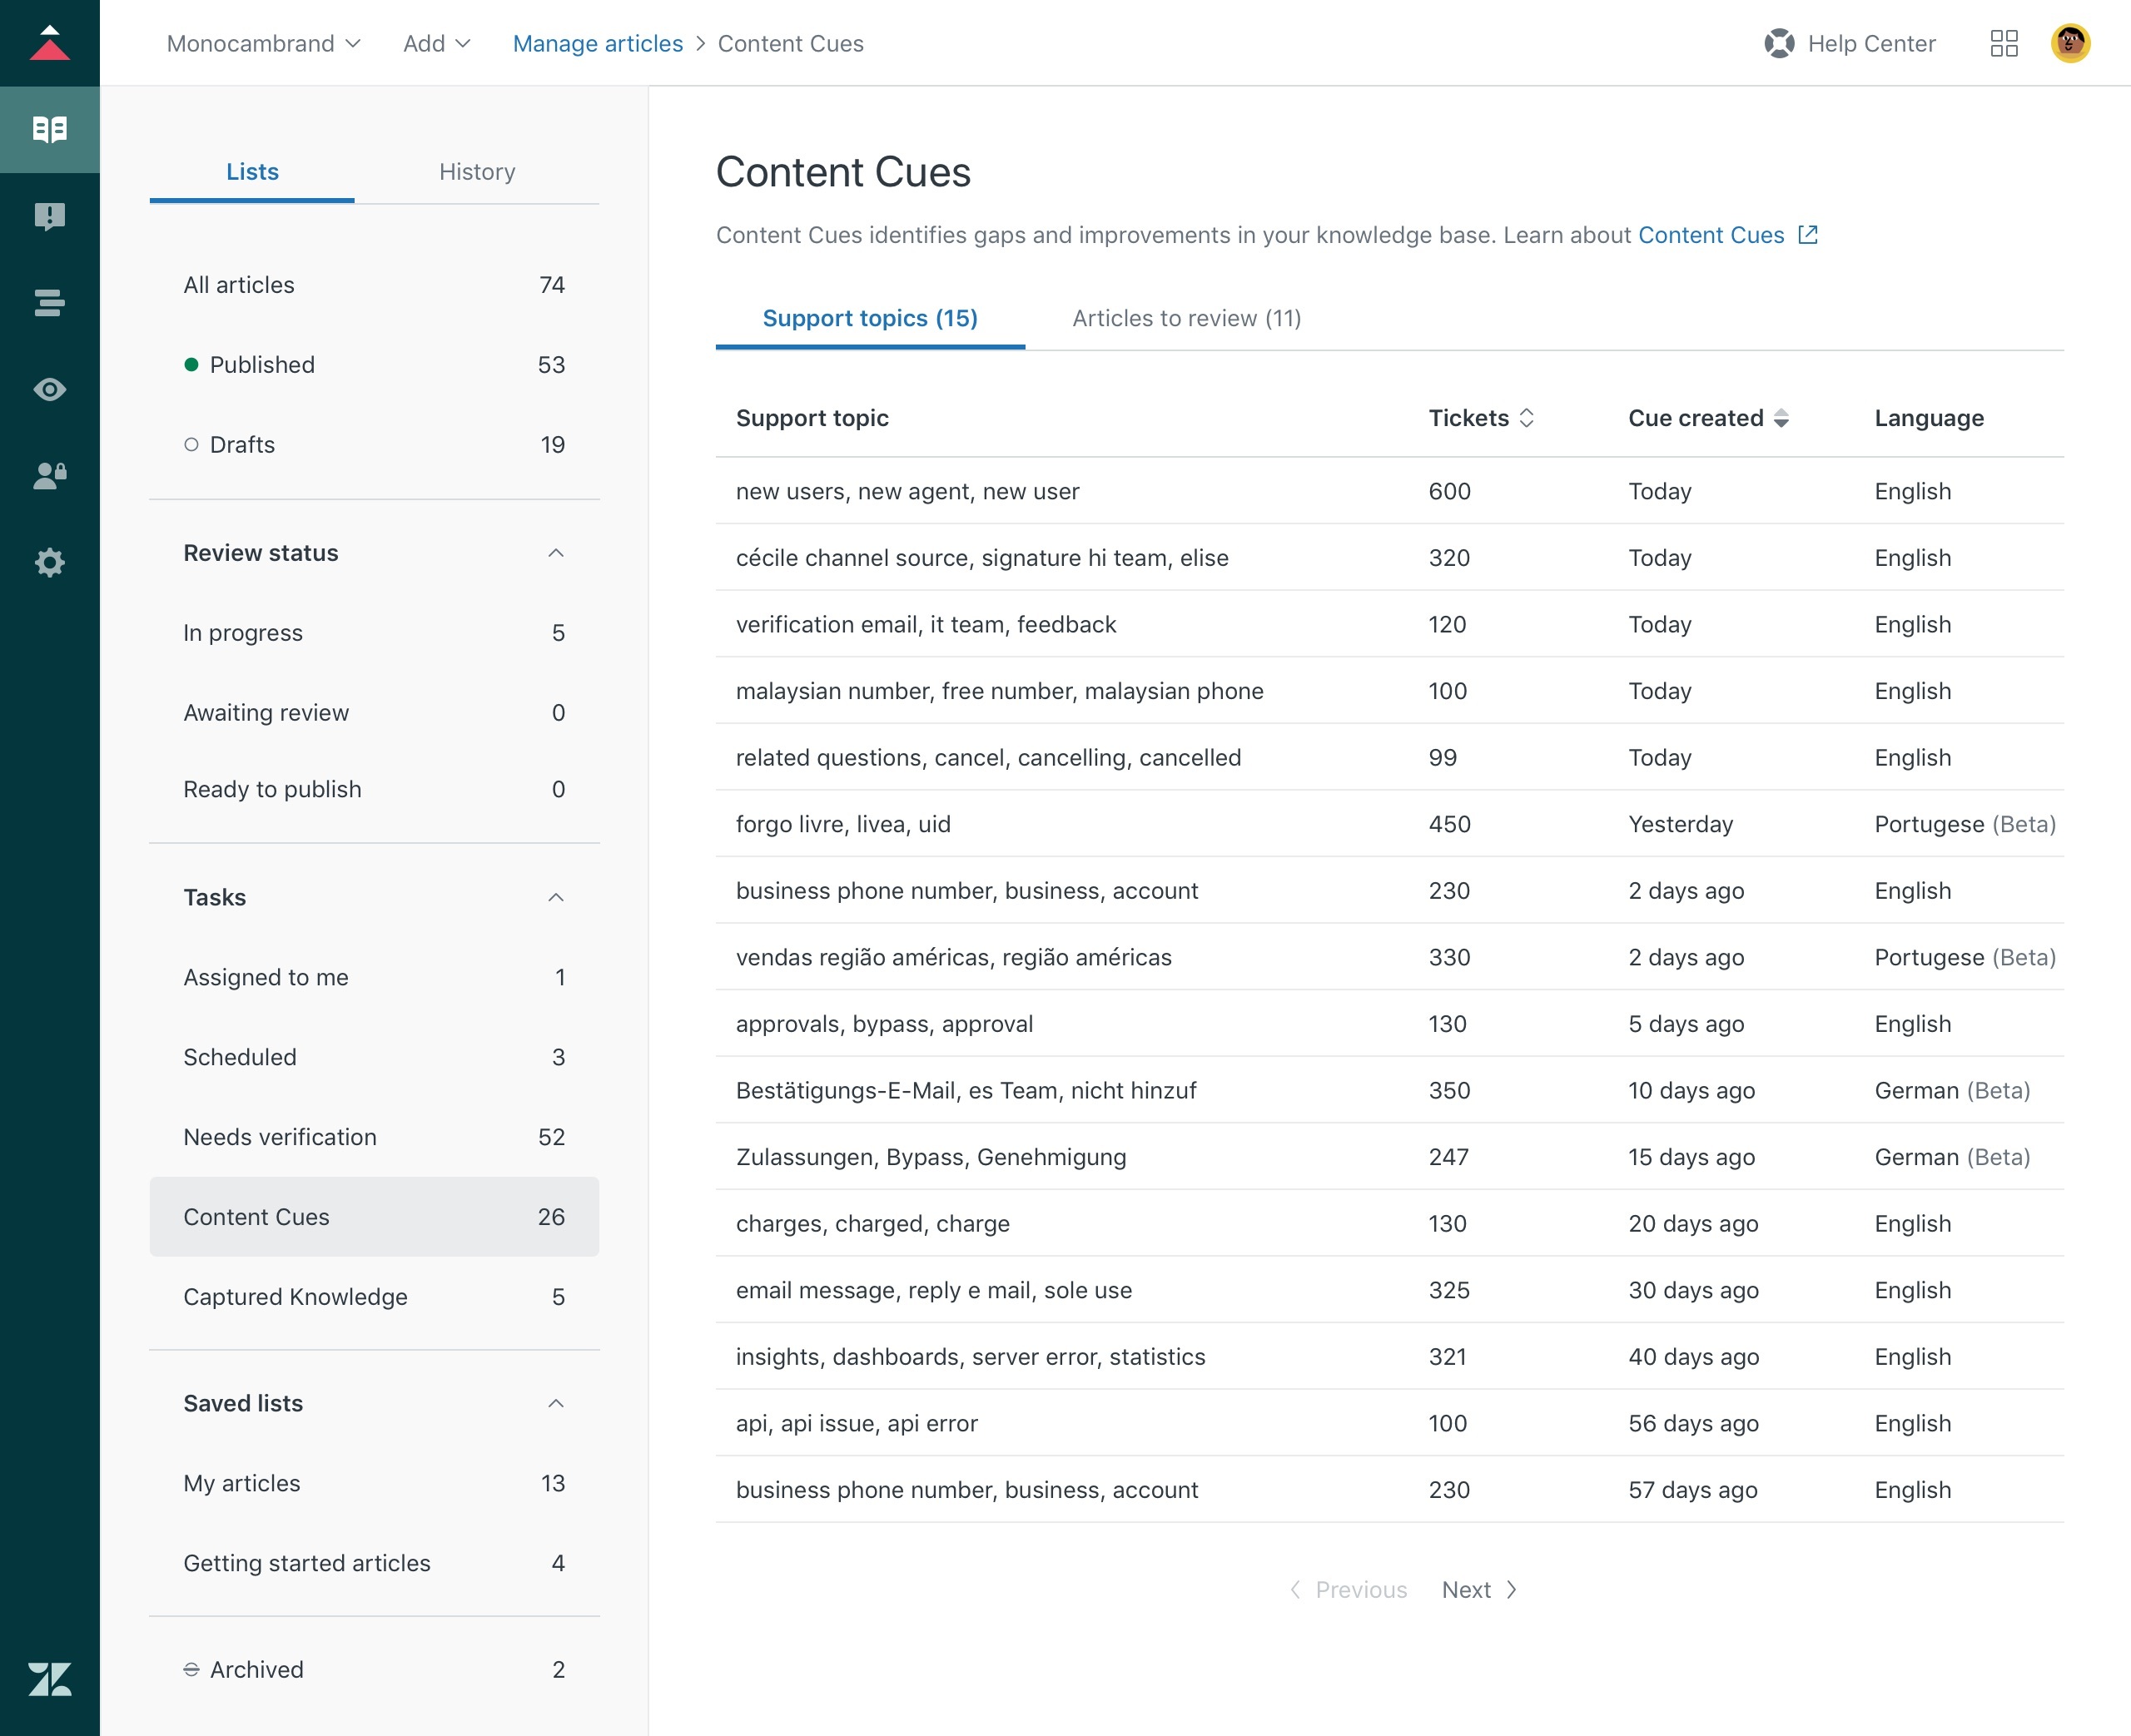The image size is (2131, 1736).
Task: Toggle Drafts articles visibility
Action: pos(190,444)
